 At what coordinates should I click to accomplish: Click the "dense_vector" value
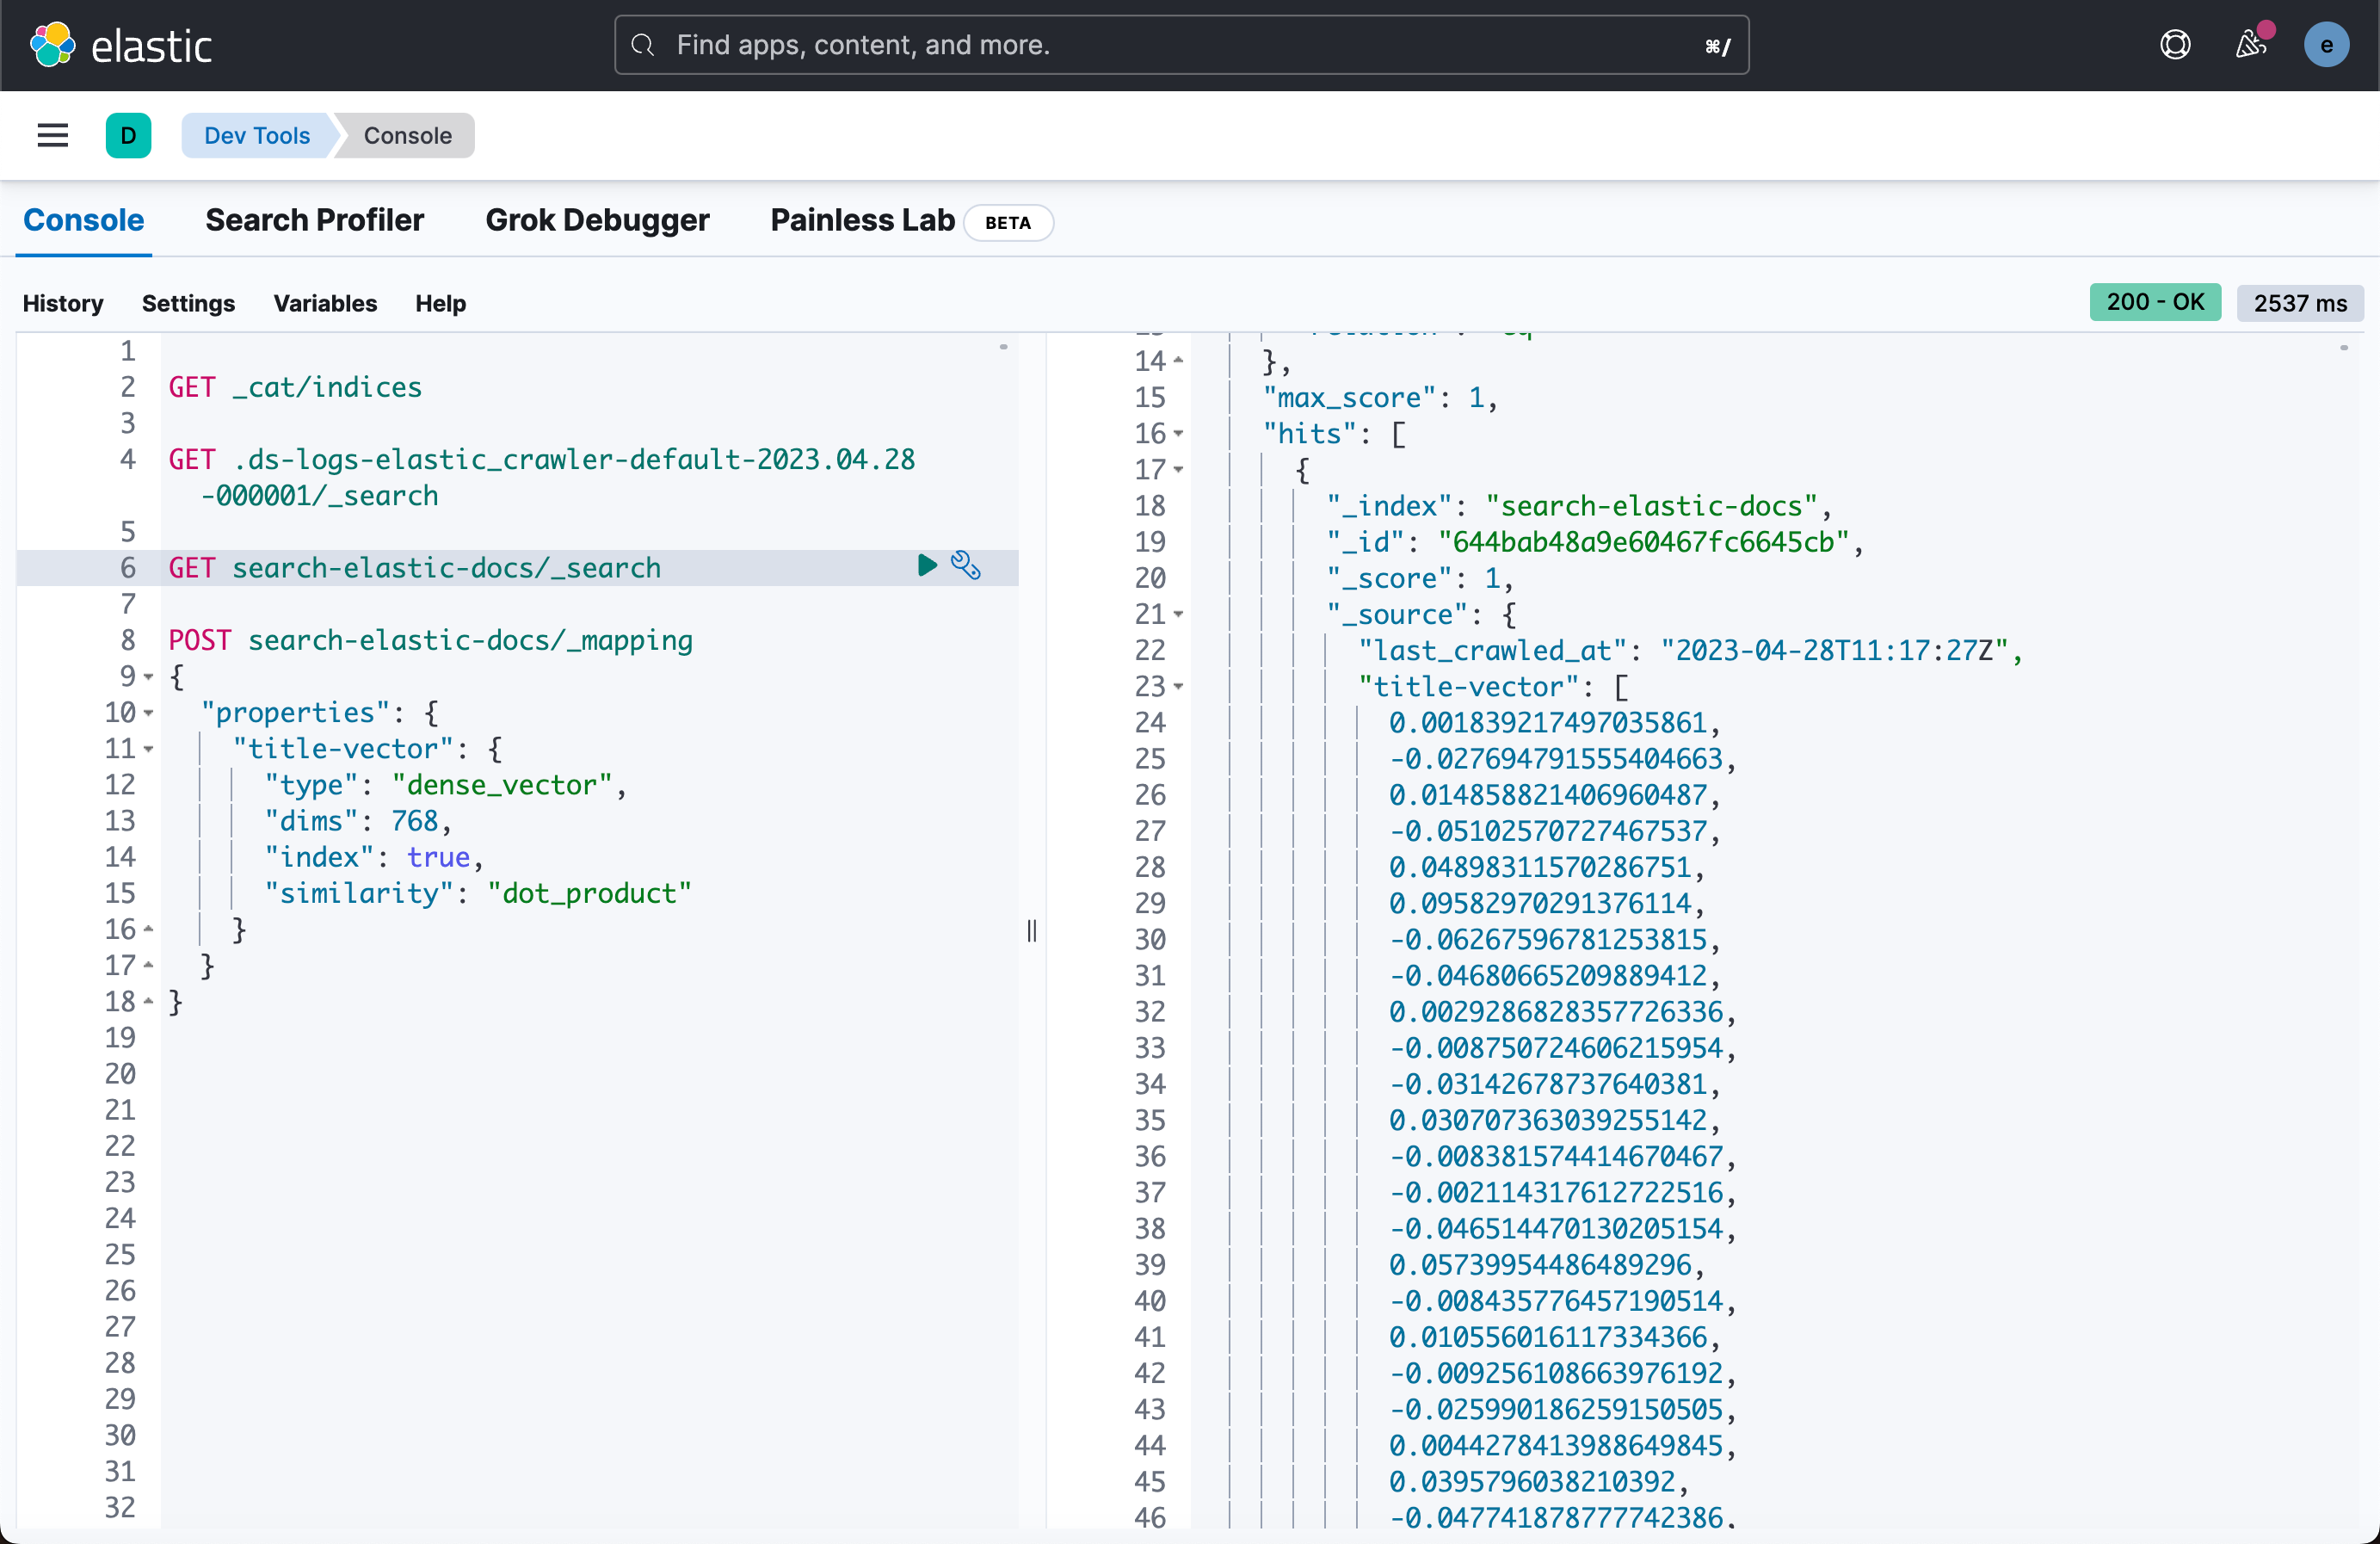(502, 785)
